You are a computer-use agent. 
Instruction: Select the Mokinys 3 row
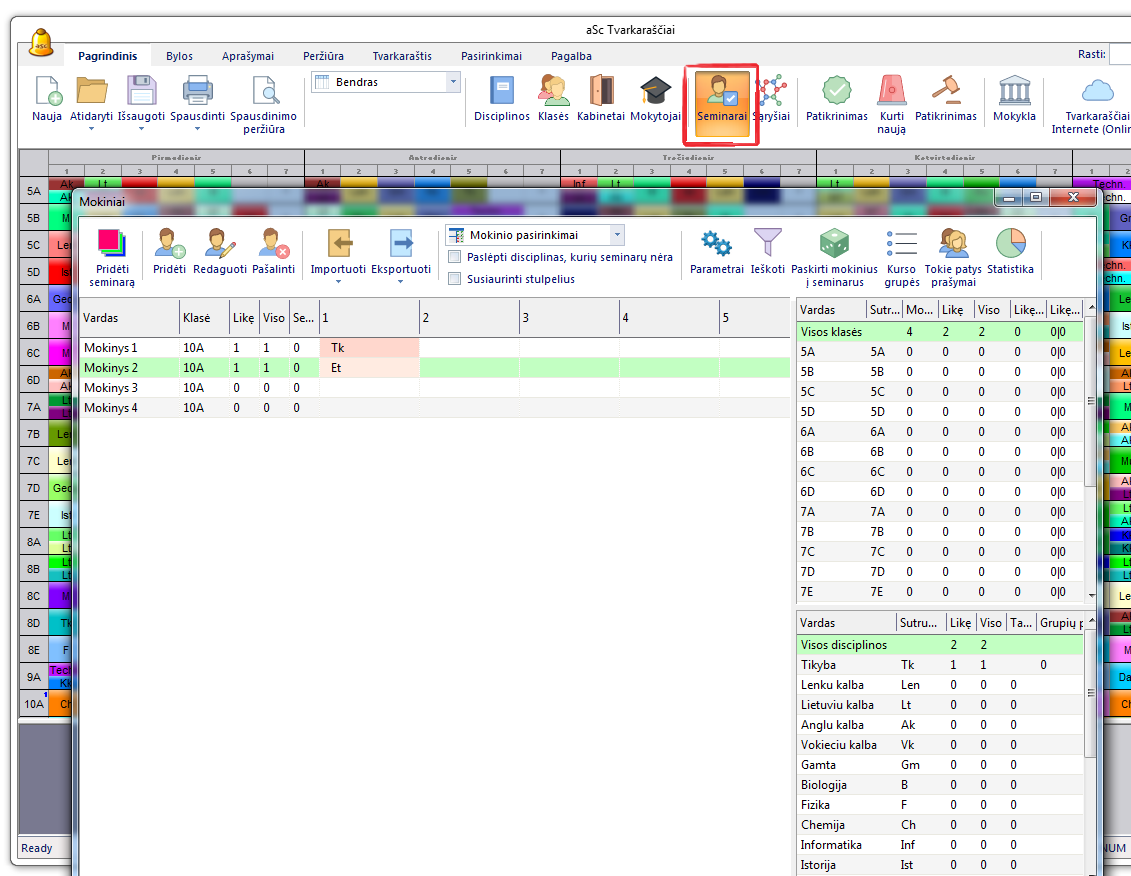click(111, 388)
